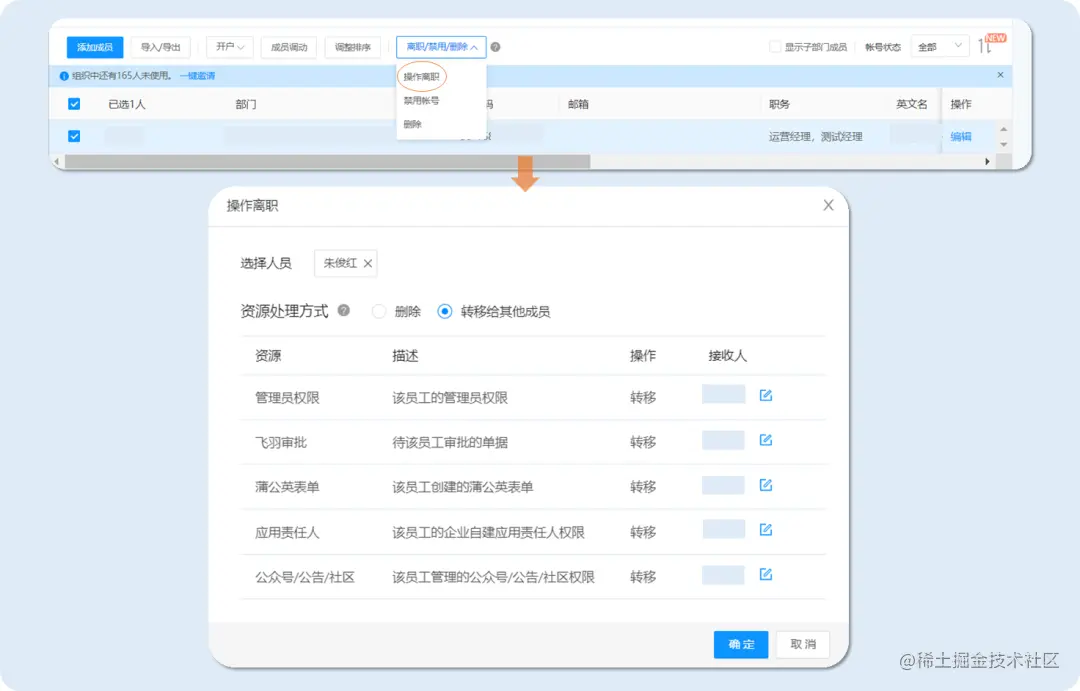
Task: Collapse the 离职/禁用/删除 dropdown
Action: click(441, 47)
